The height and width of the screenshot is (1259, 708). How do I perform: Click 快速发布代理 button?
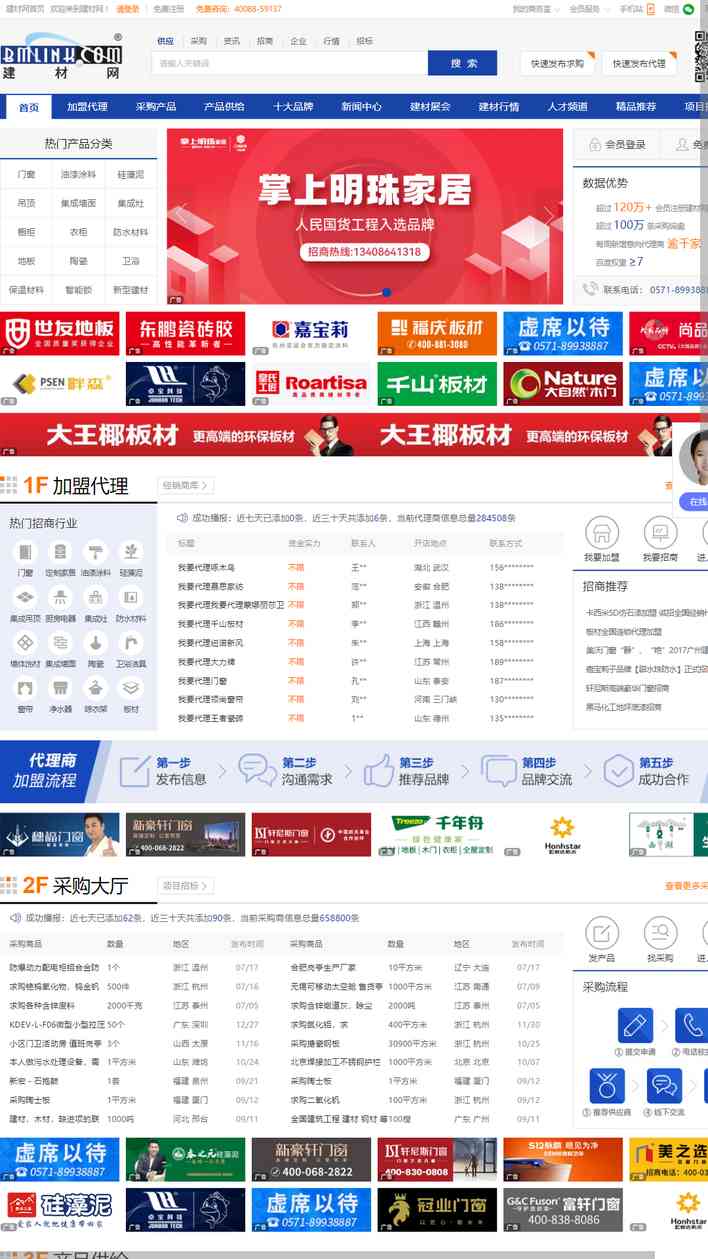point(639,63)
